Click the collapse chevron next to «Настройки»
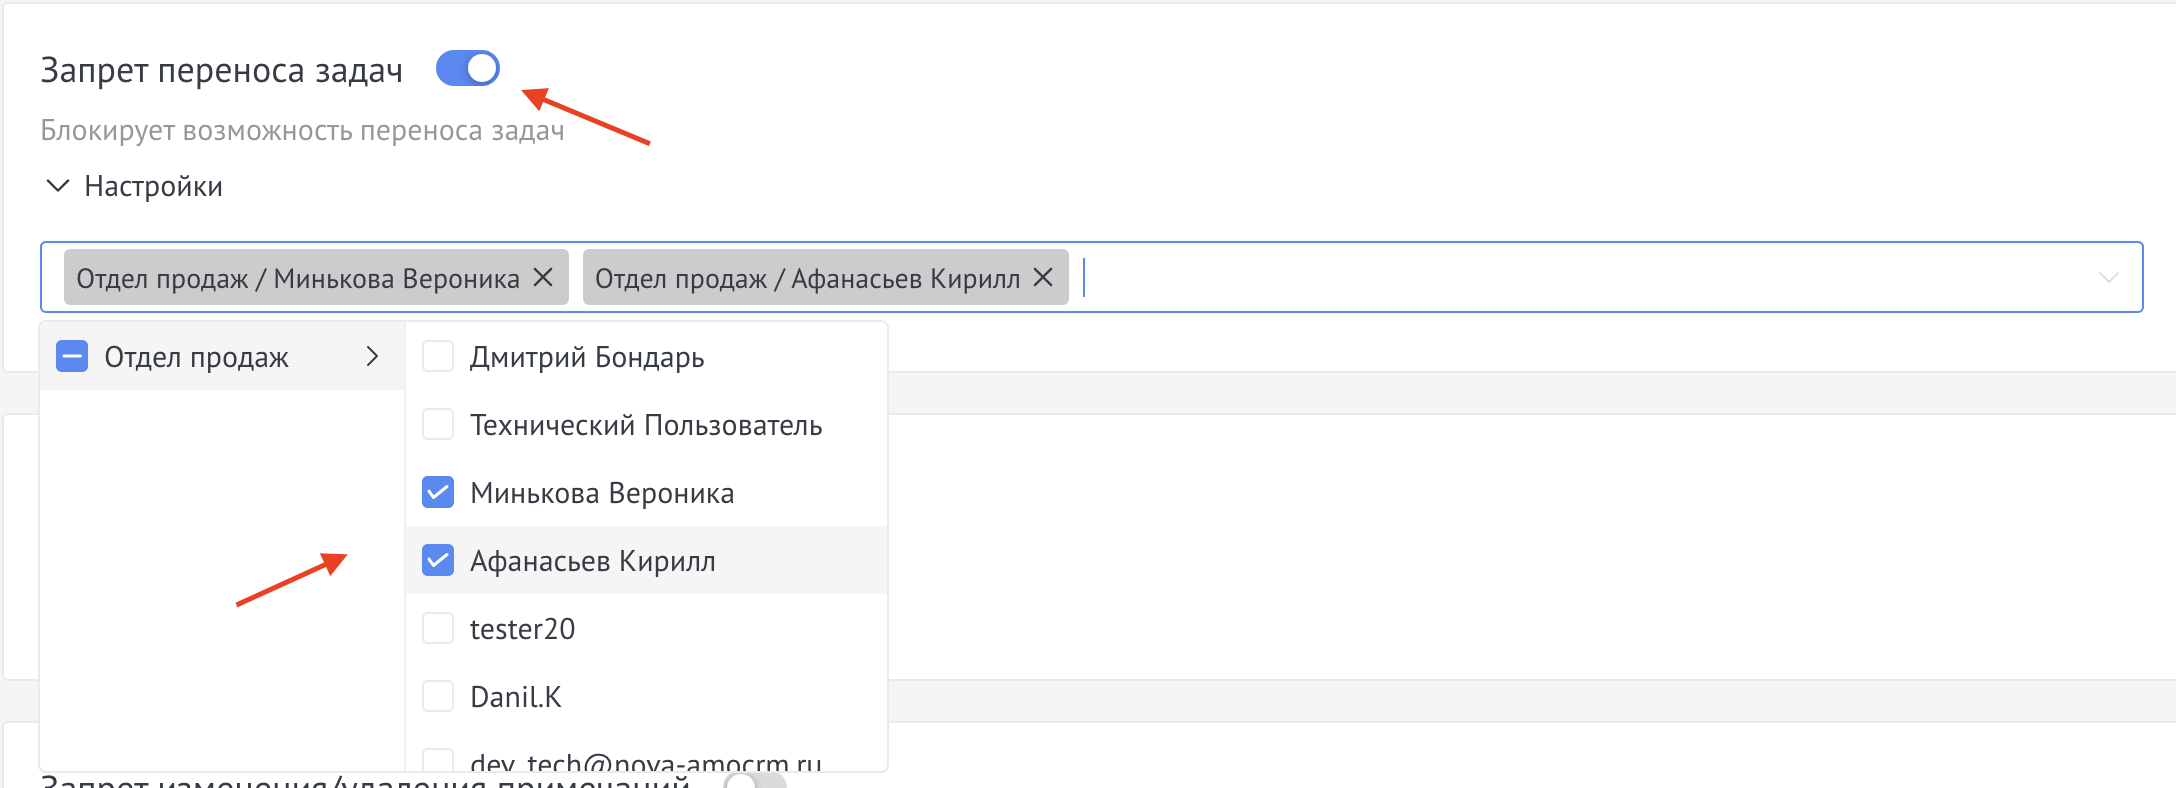2176x788 pixels. (x=57, y=185)
